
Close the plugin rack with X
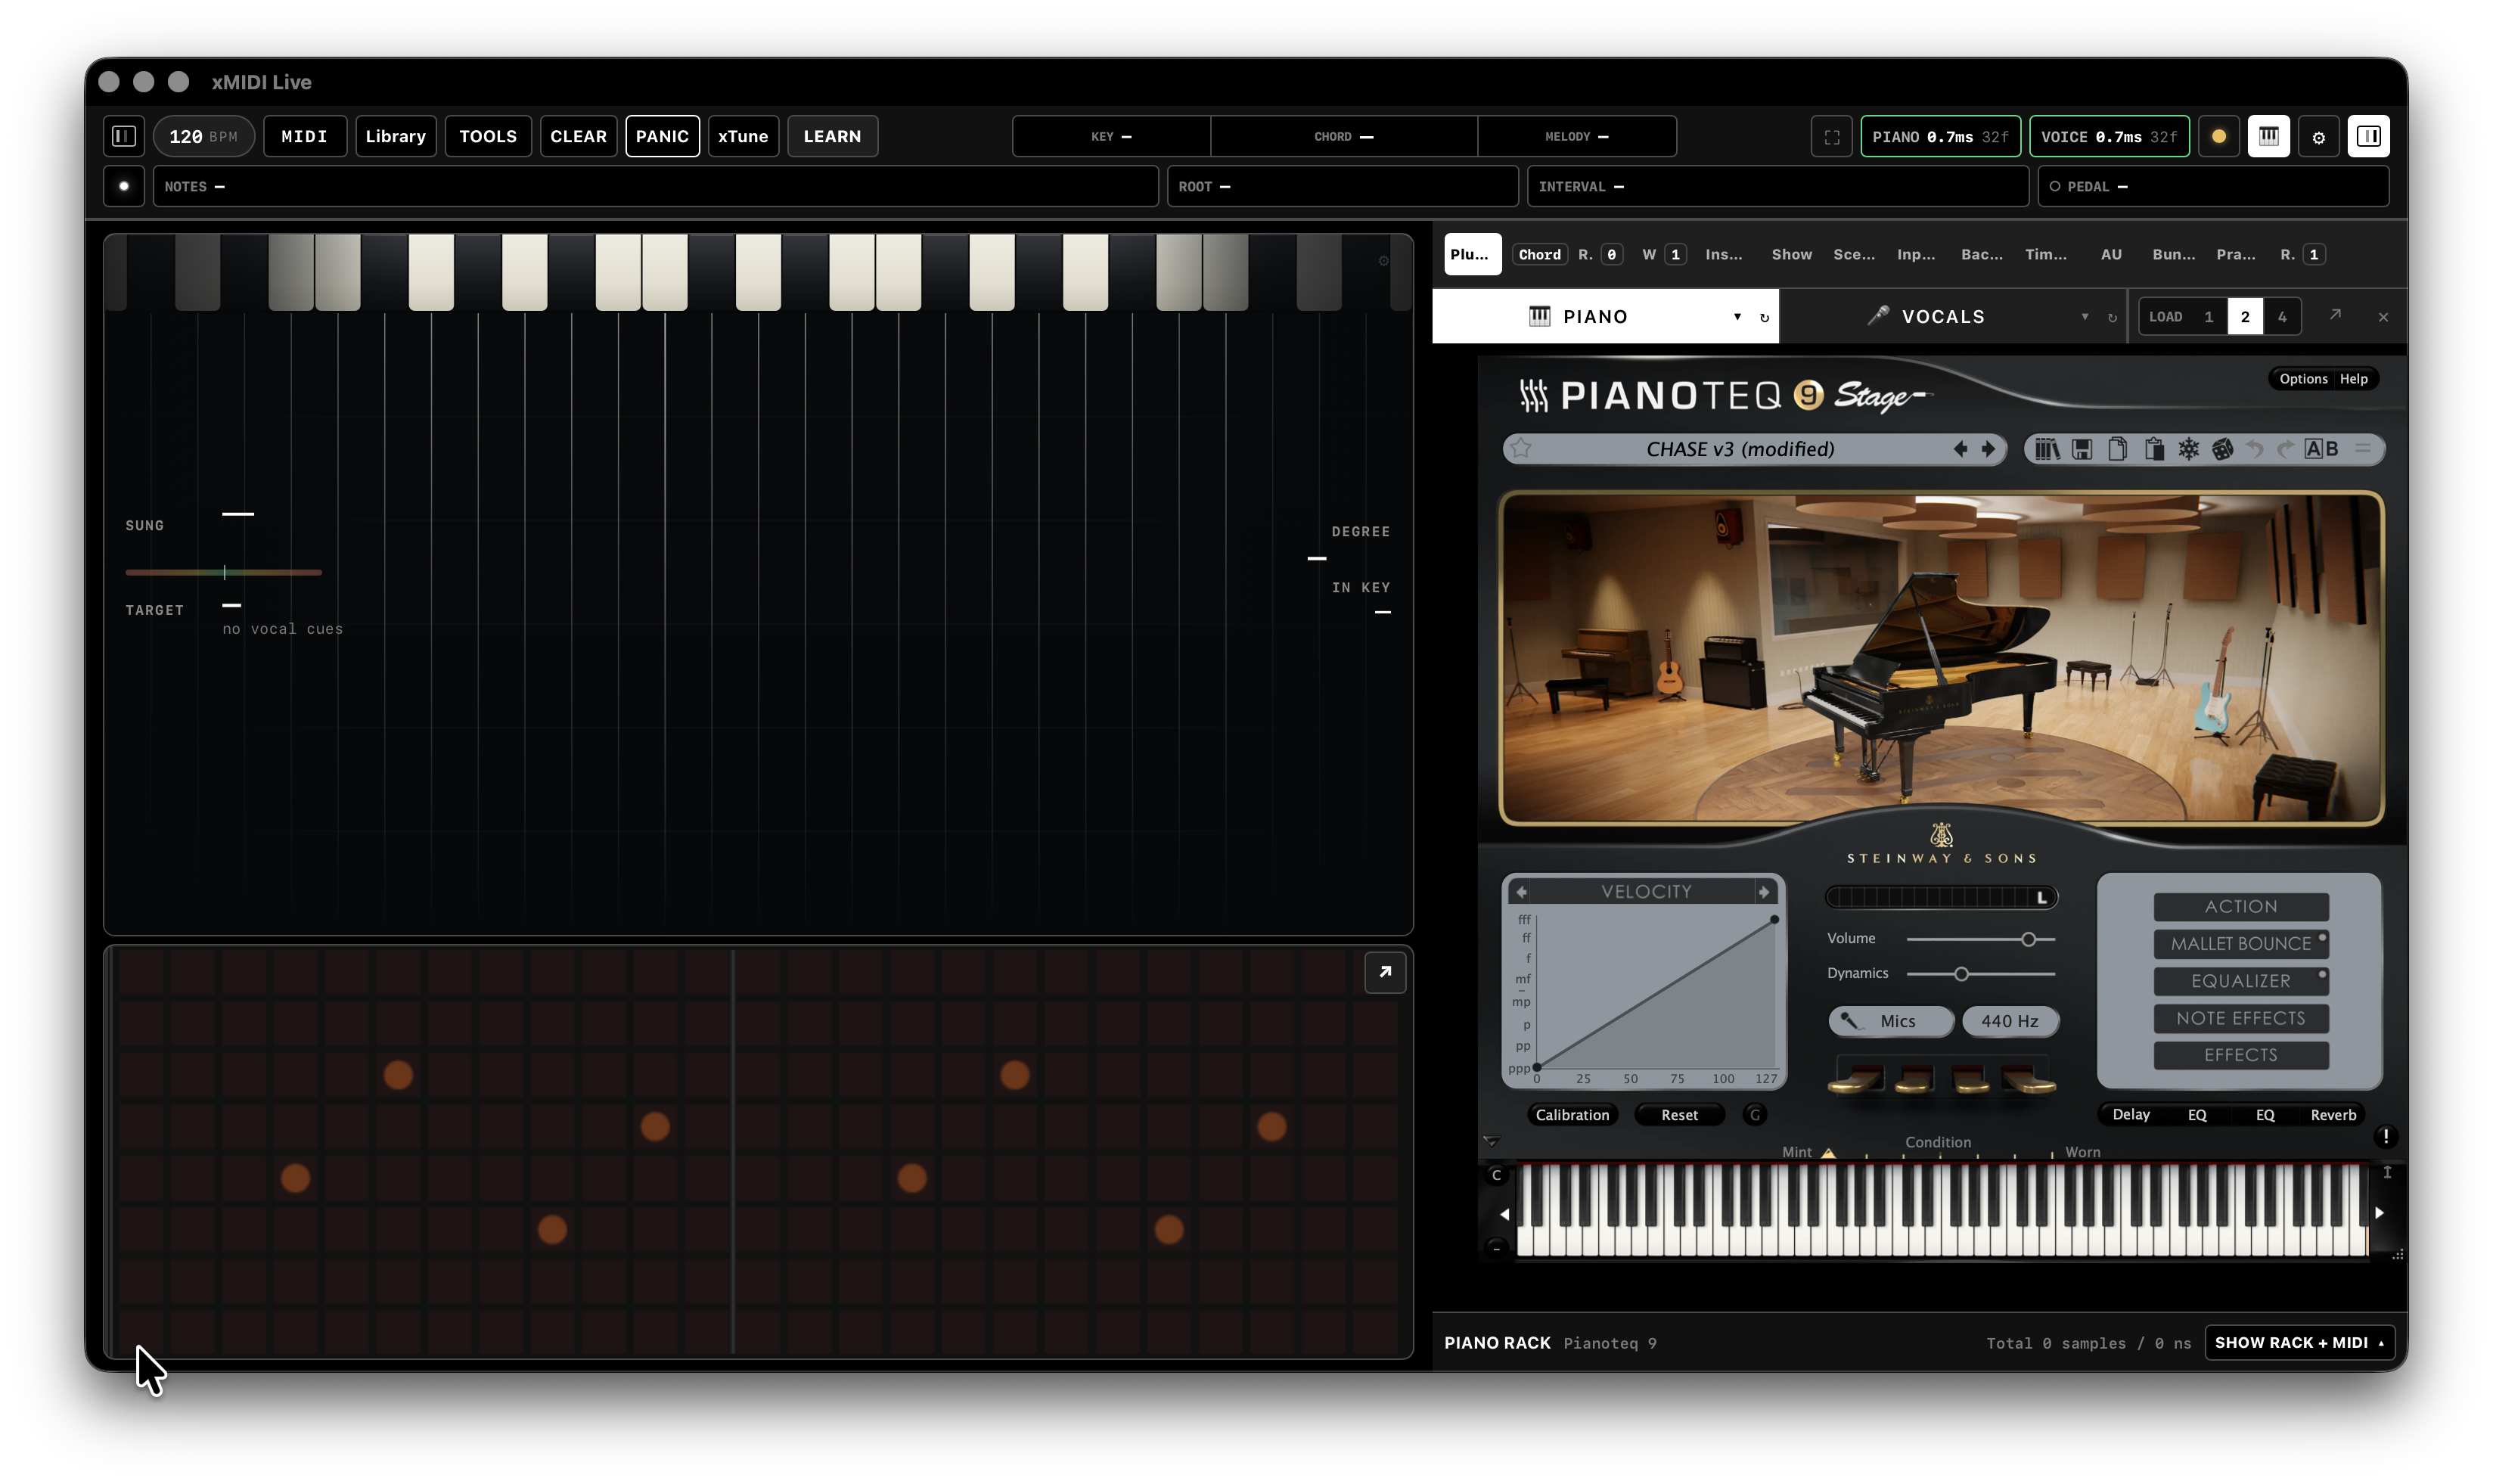point(2382,317)
